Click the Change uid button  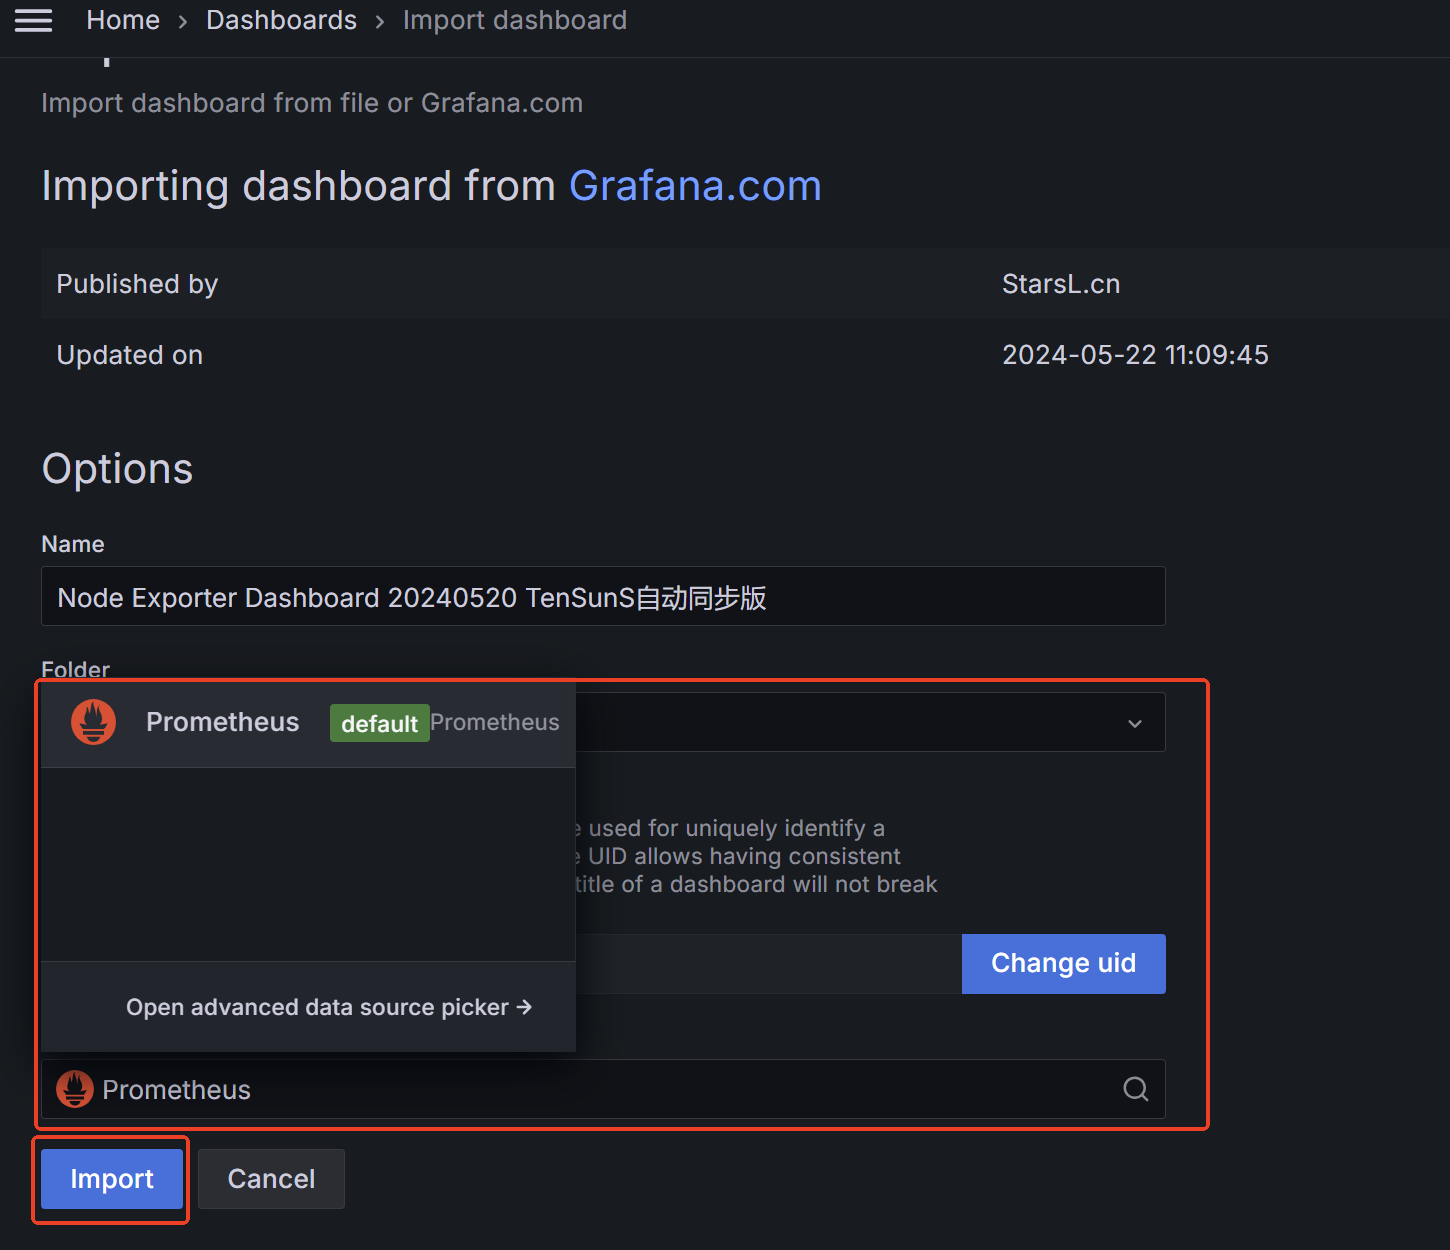1063,963
